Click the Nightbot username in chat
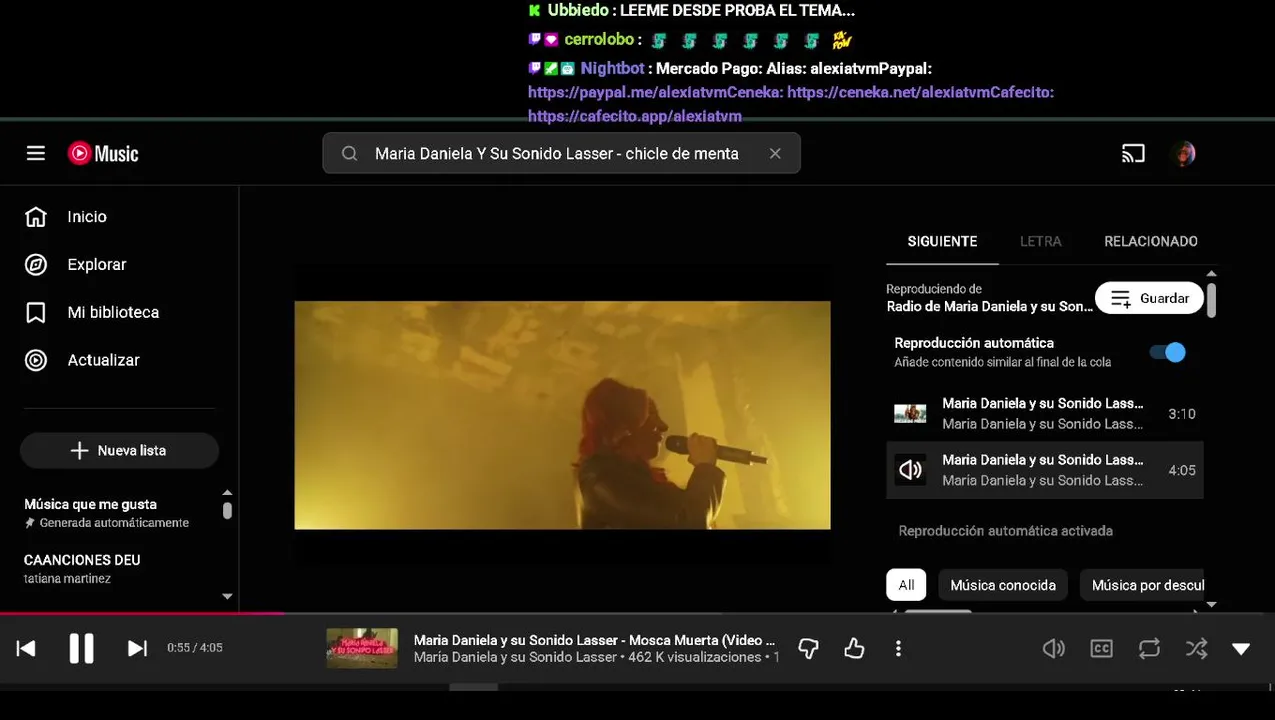Image resolution: width=1275 pixels, height=720 pixels. click(x=612, y=68)
